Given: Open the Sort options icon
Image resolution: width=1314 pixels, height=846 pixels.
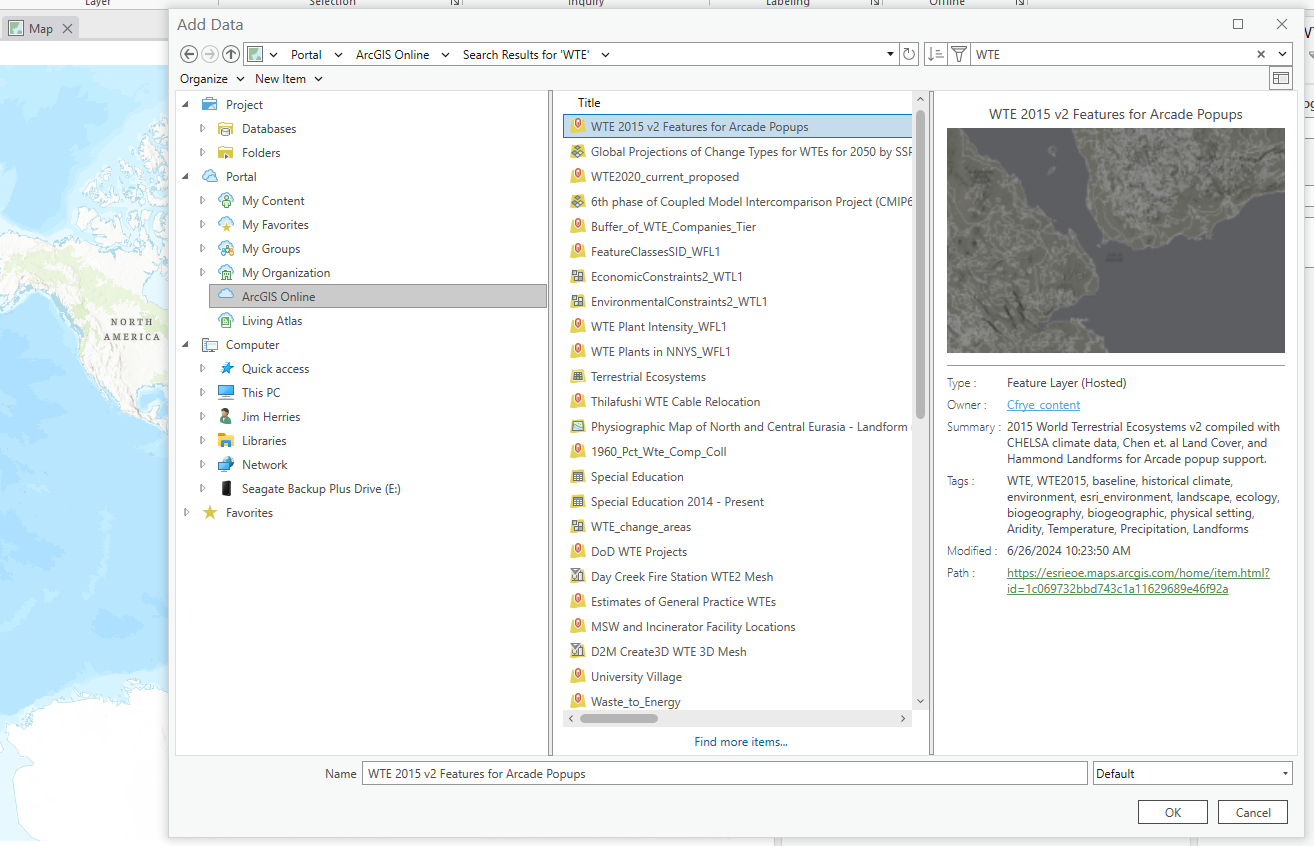Looking at the screenshot, I should point(937,54).
